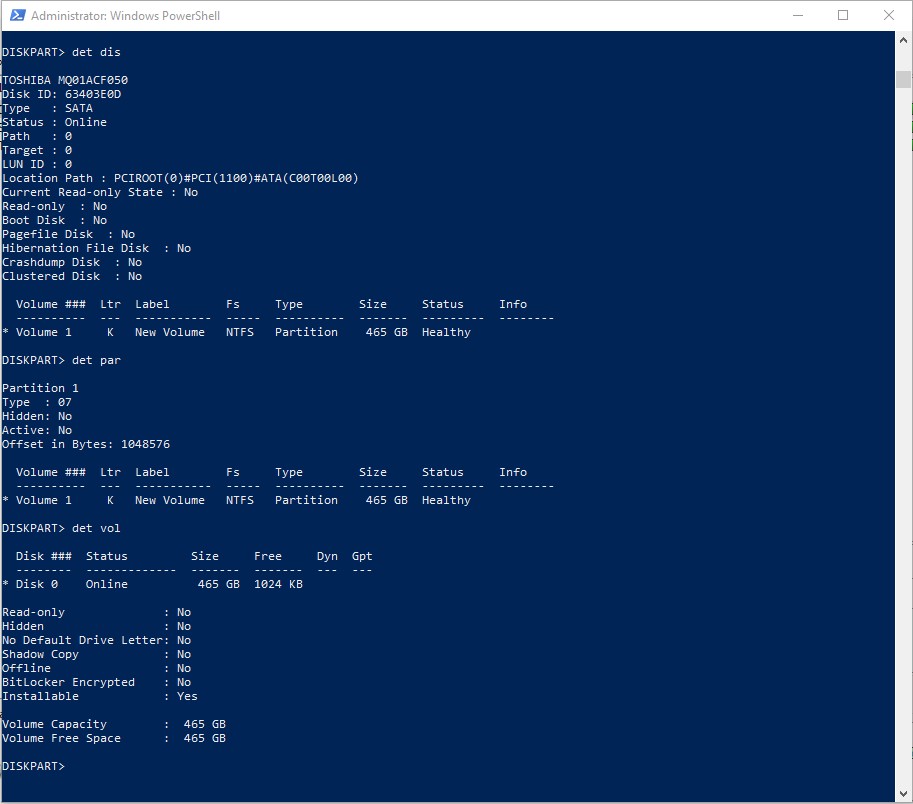Image resolution: width=913 pixels, height=804 pixels.
Task: Click the last empty DISKPART> prompt
Action: (34, 766)
